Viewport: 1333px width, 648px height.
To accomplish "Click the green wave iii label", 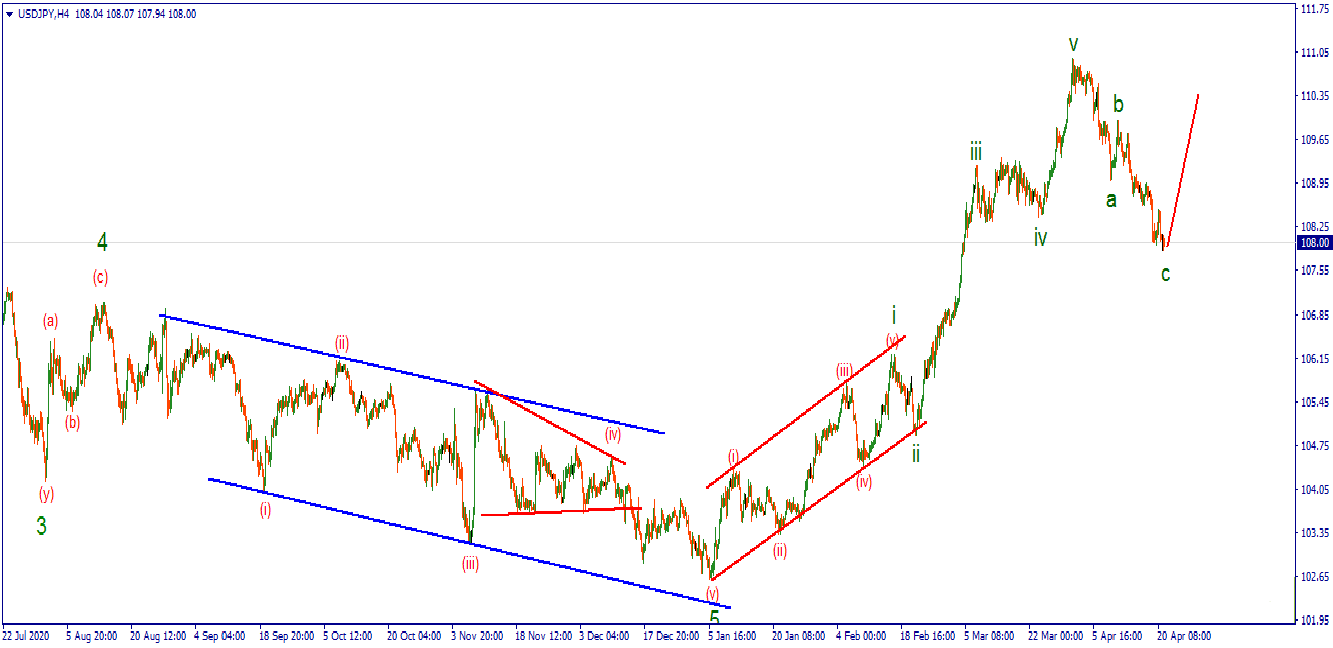I will (x=974, y=152).
